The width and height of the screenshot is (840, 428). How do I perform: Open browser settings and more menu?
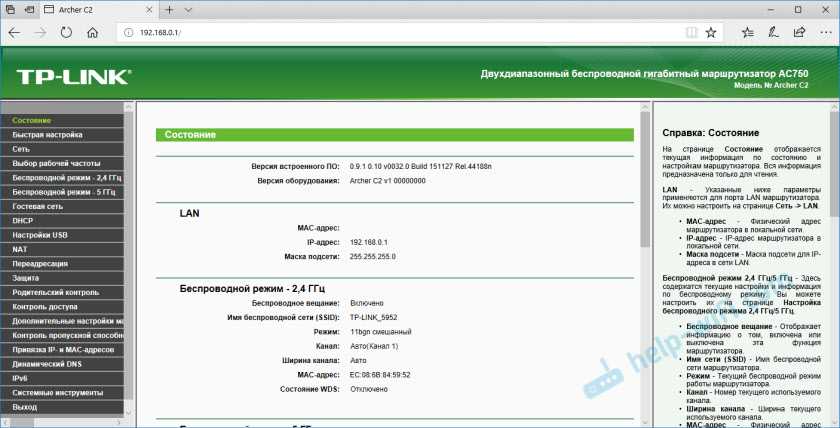pyautogui.click(x=826, y=33)
